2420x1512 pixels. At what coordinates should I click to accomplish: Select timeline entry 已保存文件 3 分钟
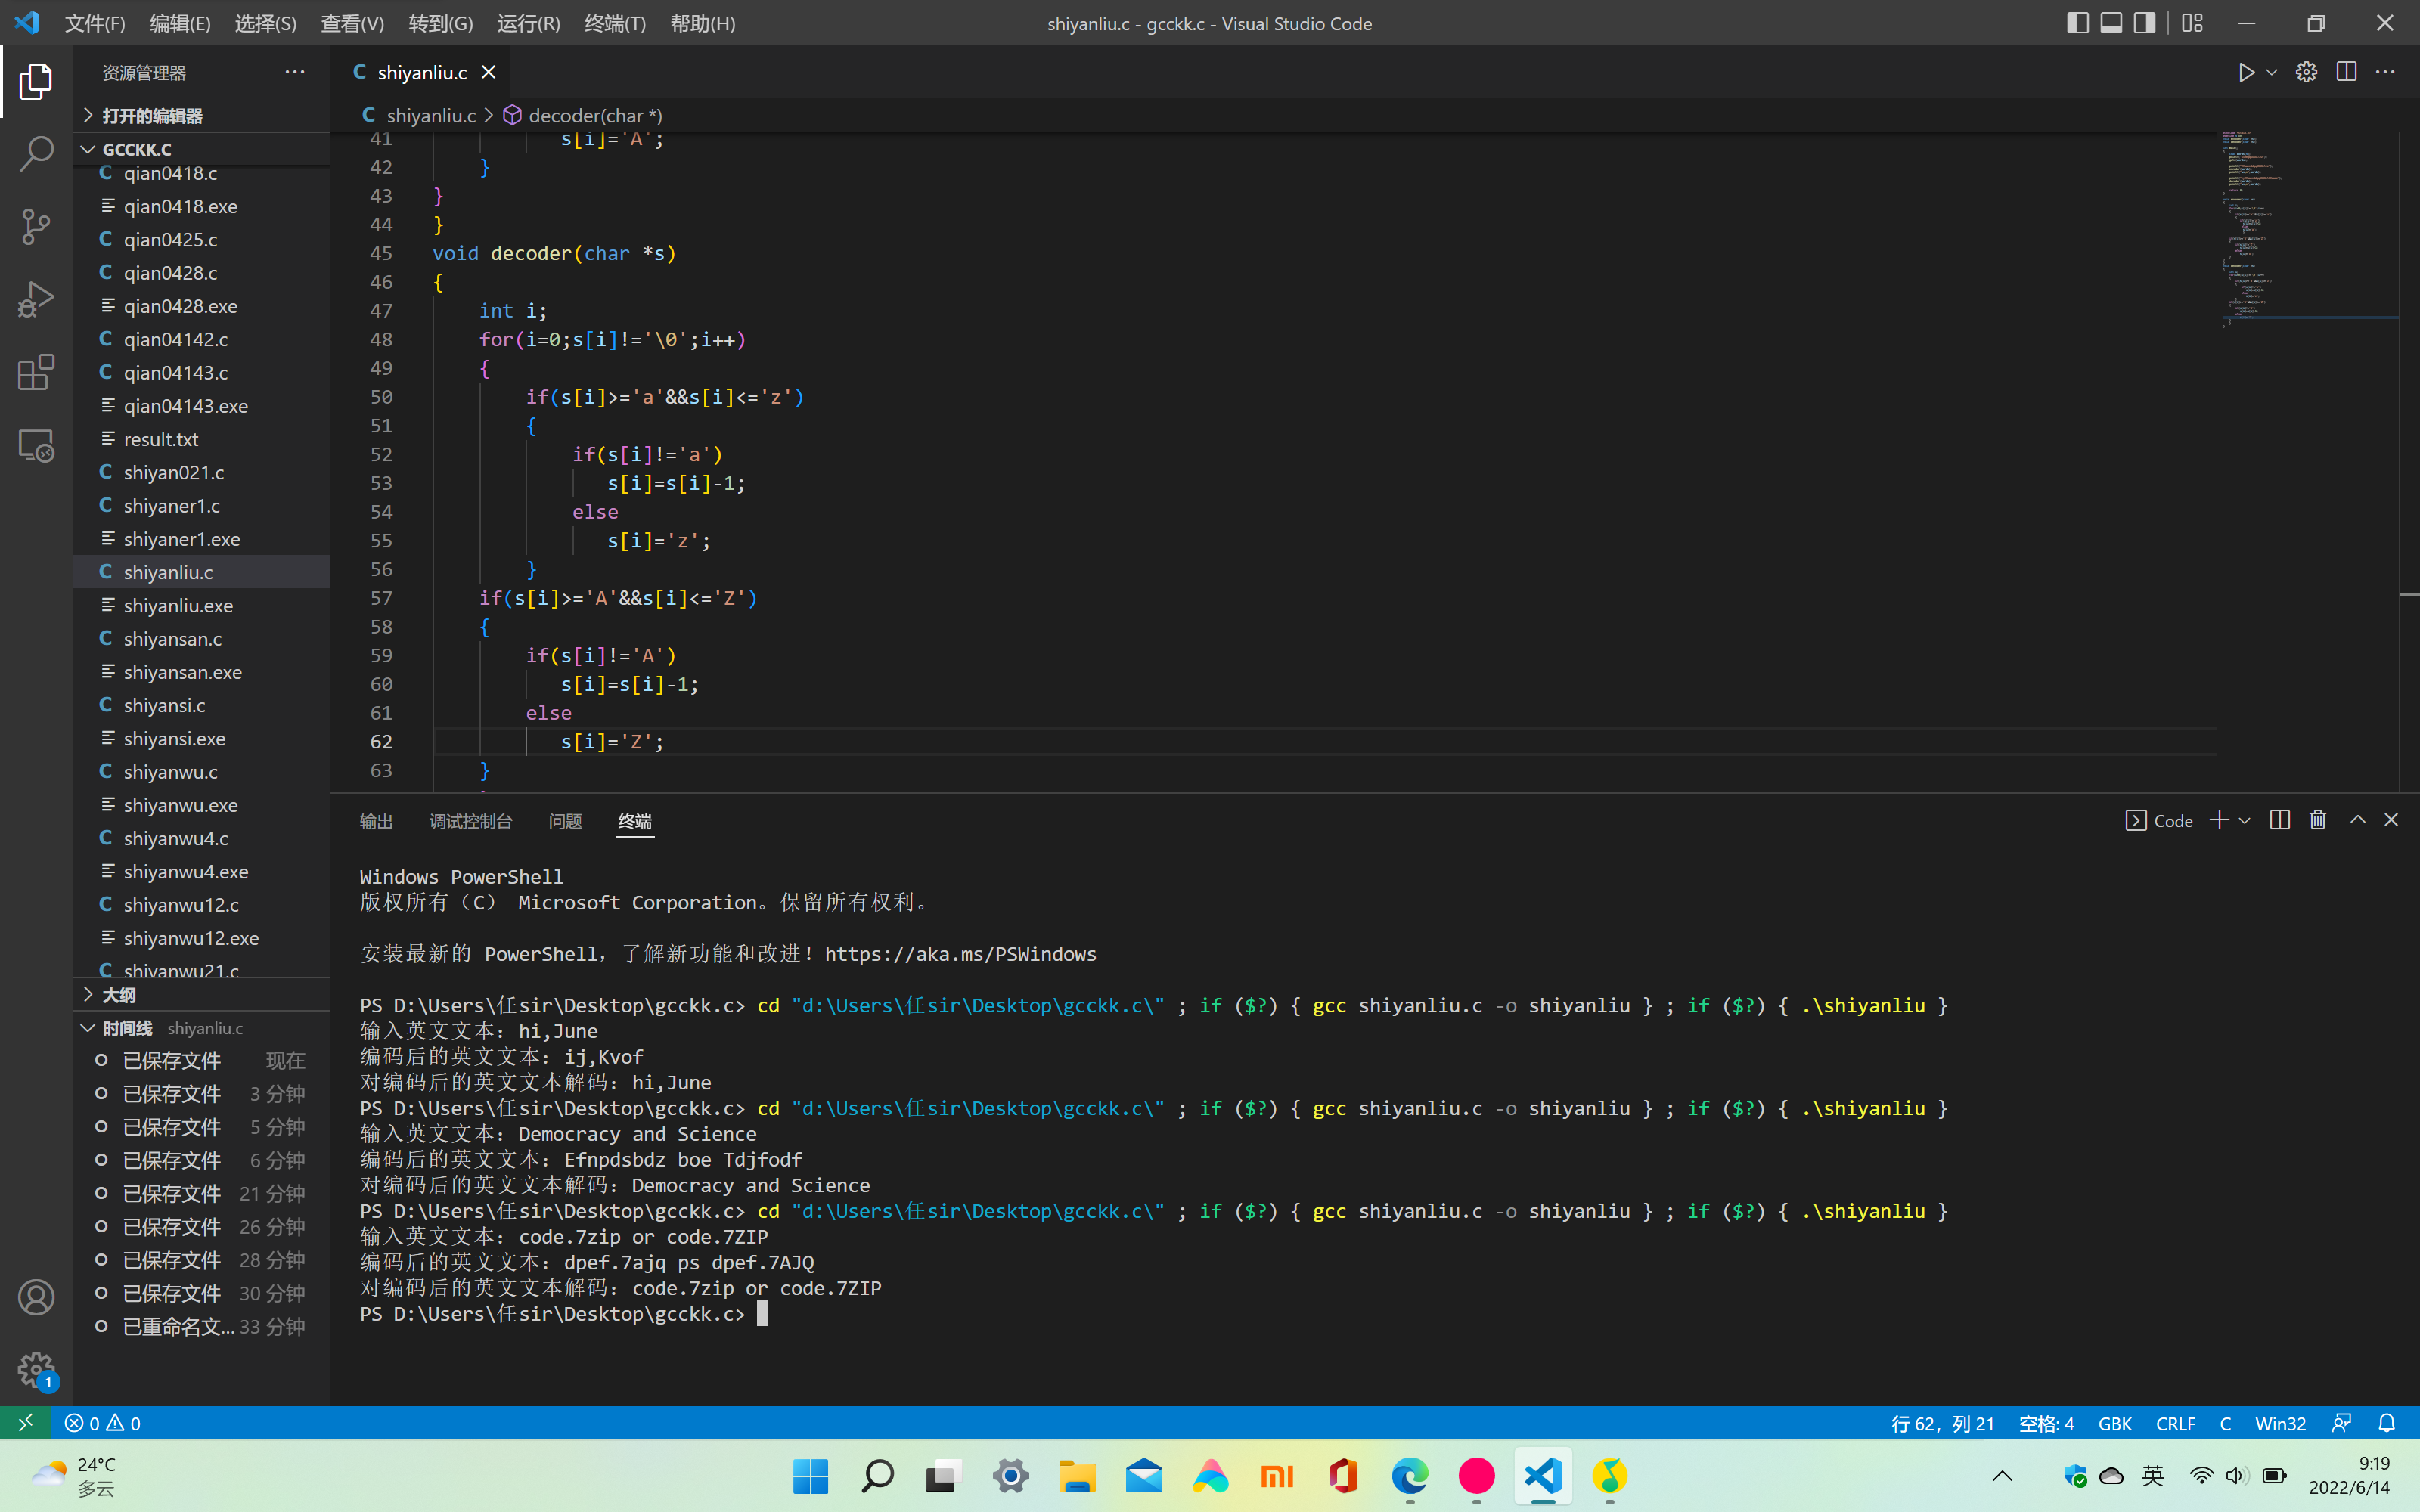(x=202, y=1094)
